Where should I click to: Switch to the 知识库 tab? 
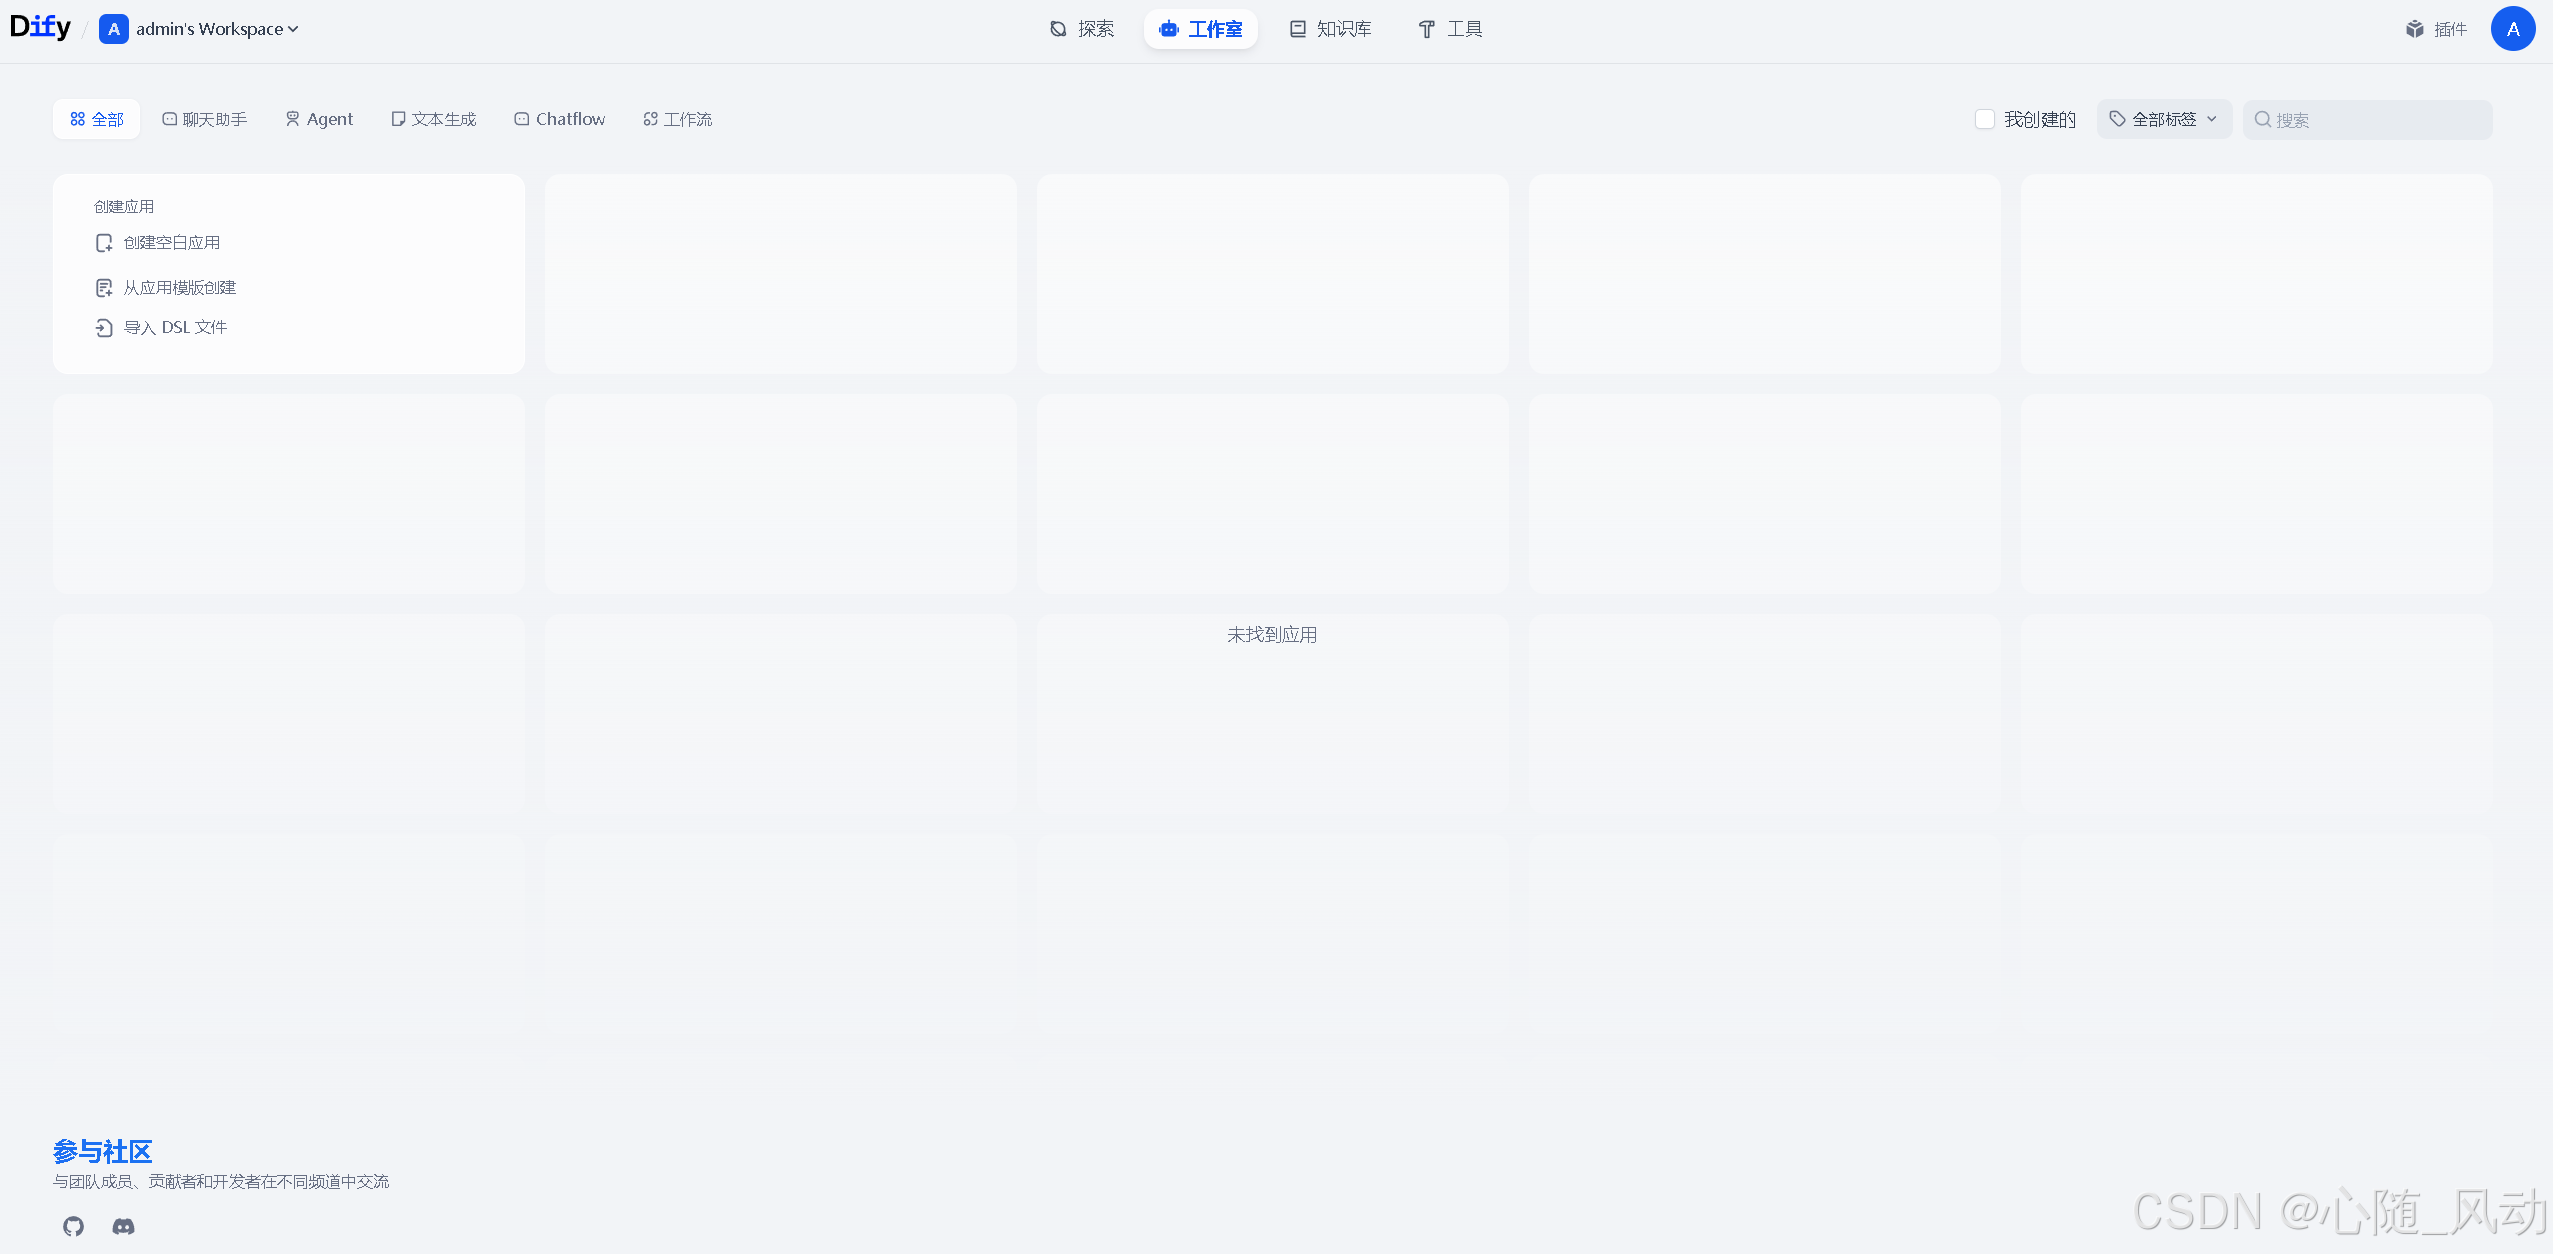tap(1330, 29)
